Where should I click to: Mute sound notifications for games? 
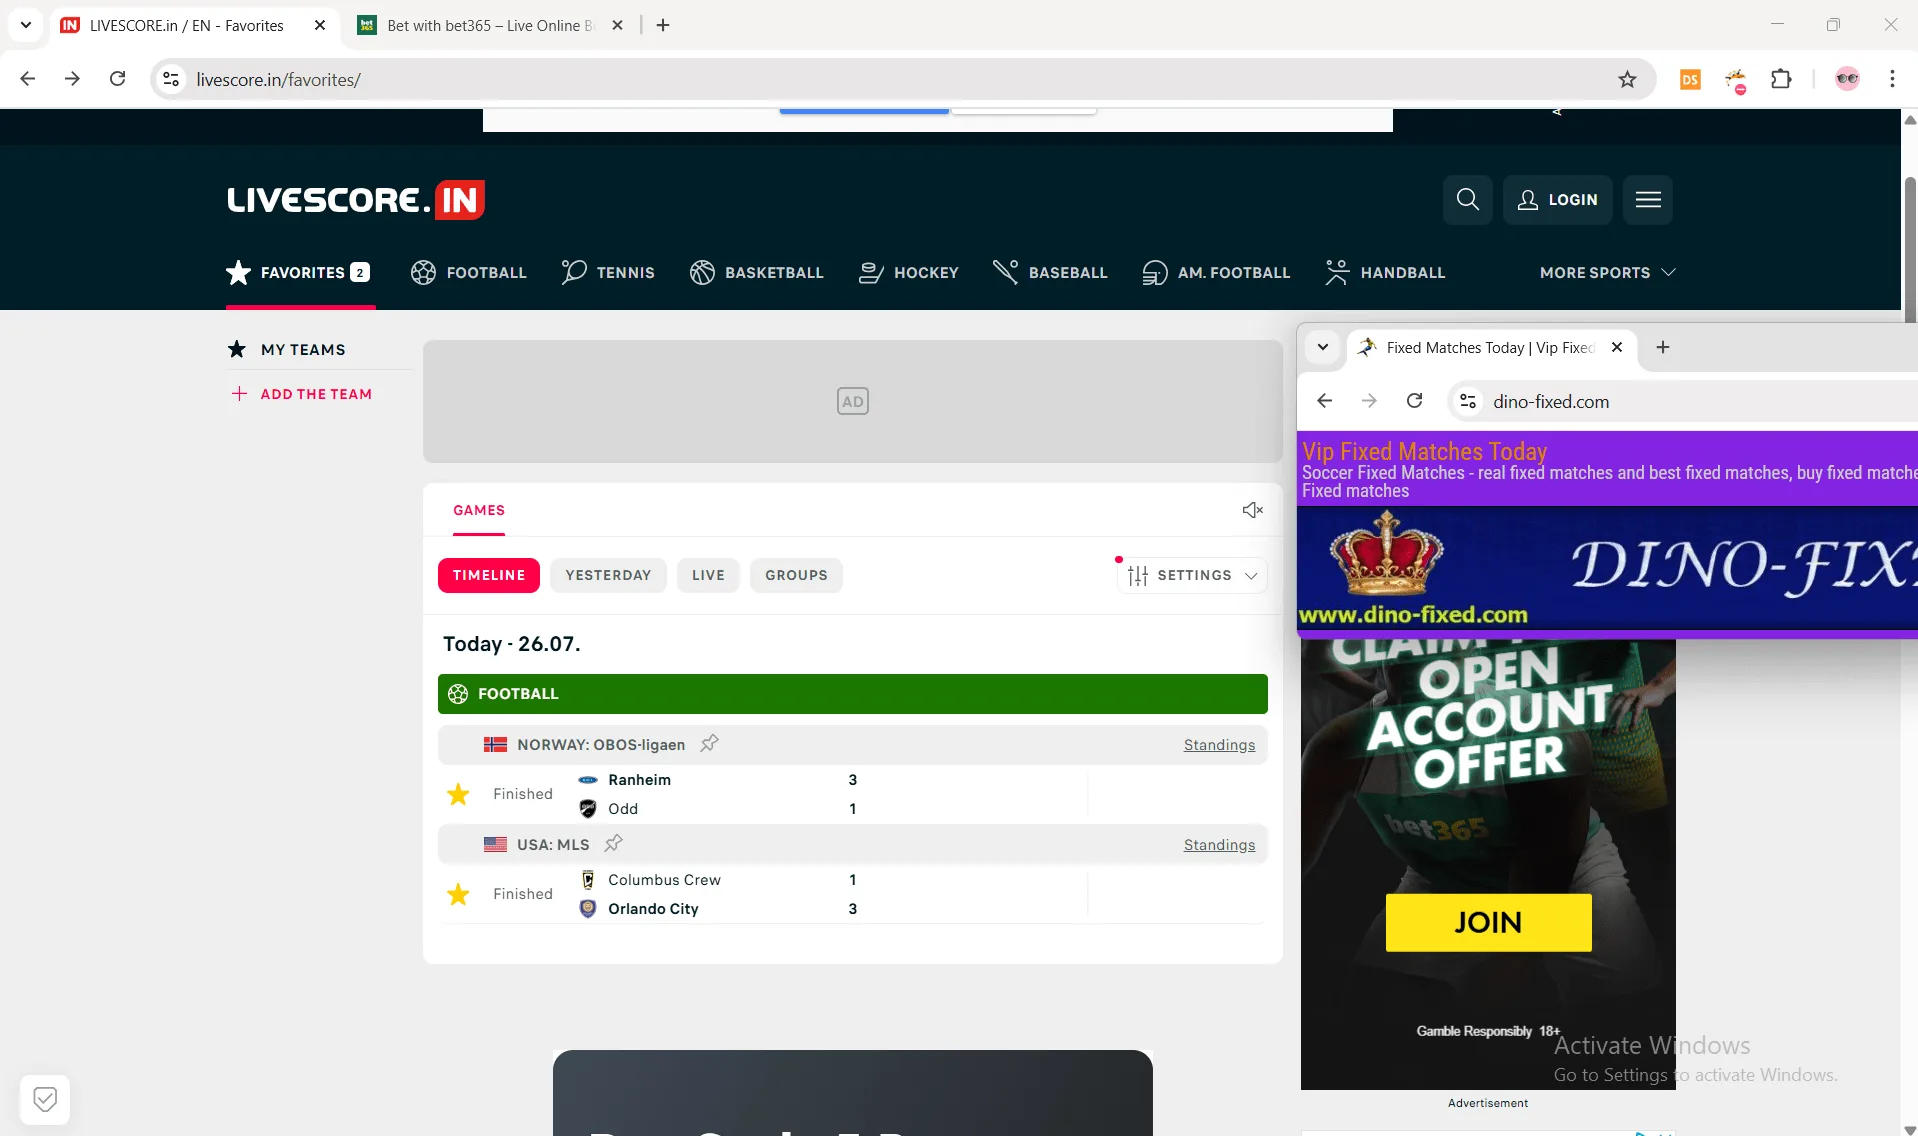[x=1251, y=510]
